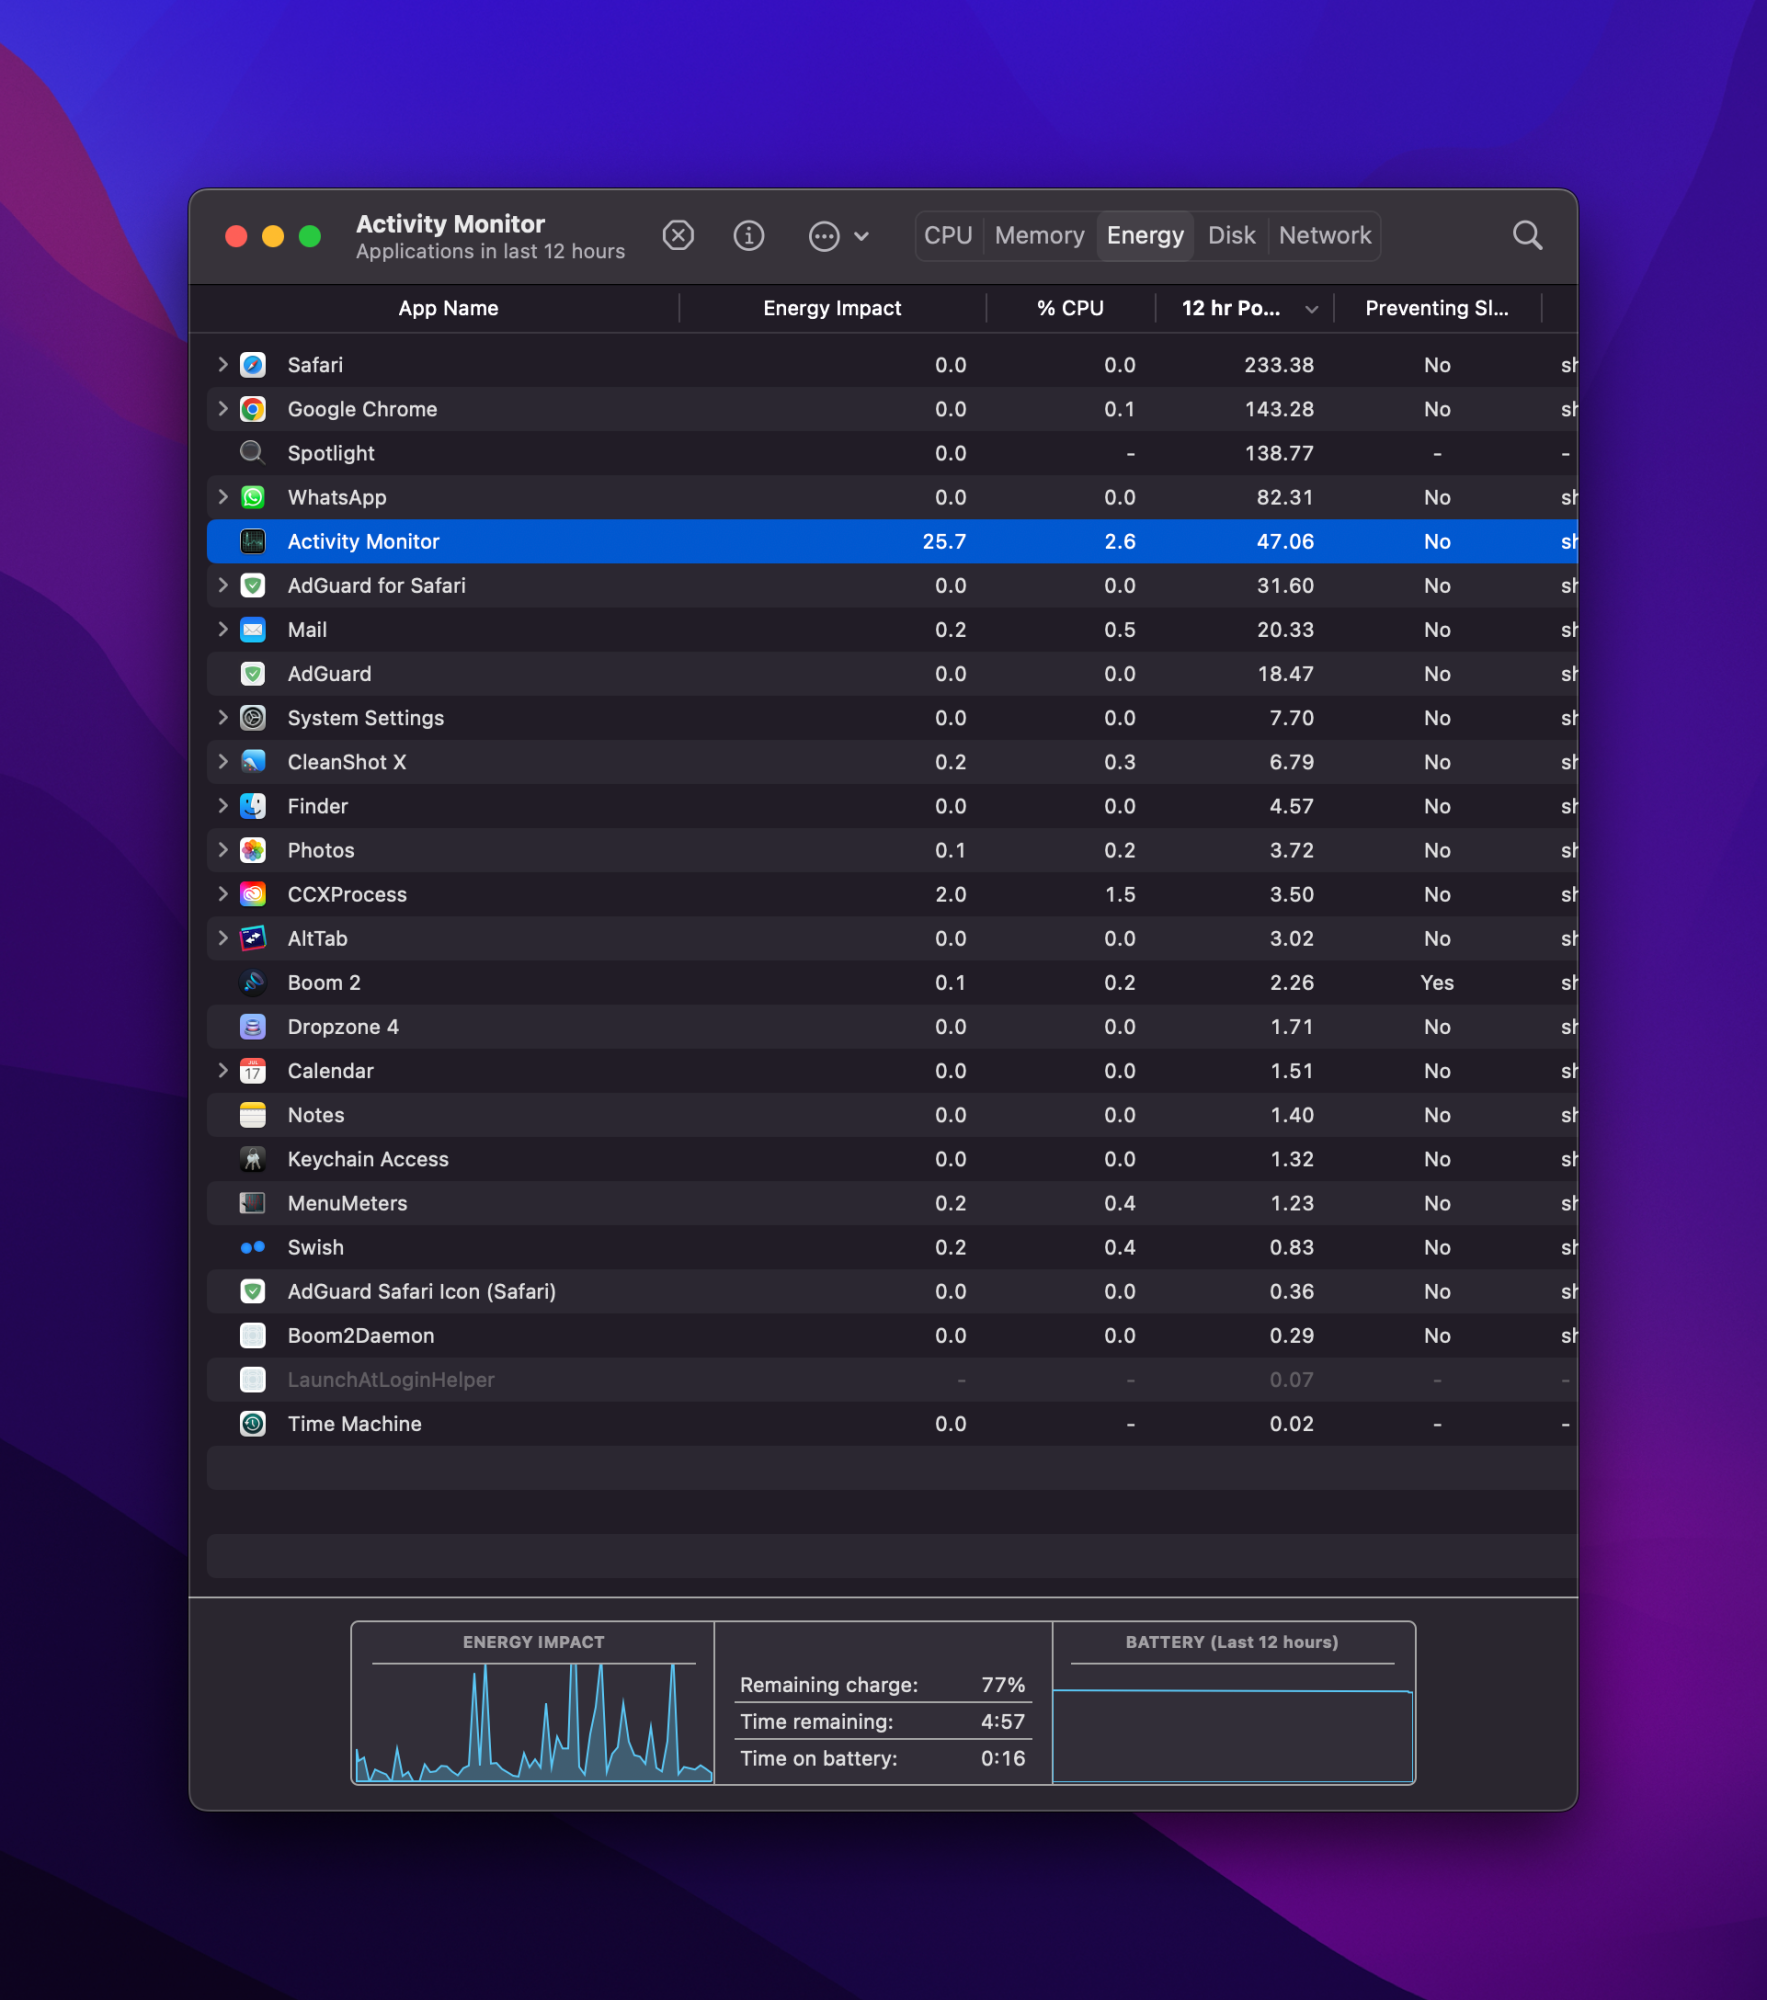Click the Boom 2 app icon
Image resolution: width=1767 pixels, height=2000 pixels.
coord(253,983)
